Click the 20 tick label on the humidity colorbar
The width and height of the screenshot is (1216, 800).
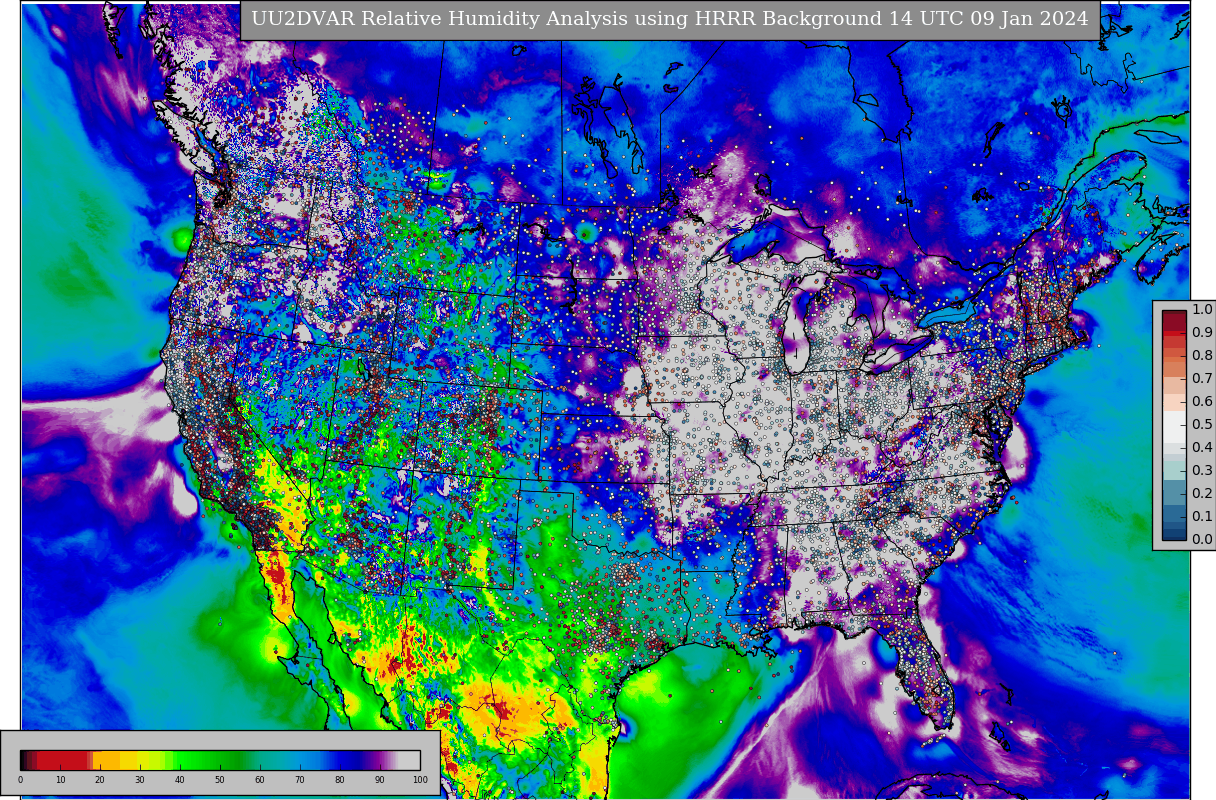click(100, 779)
